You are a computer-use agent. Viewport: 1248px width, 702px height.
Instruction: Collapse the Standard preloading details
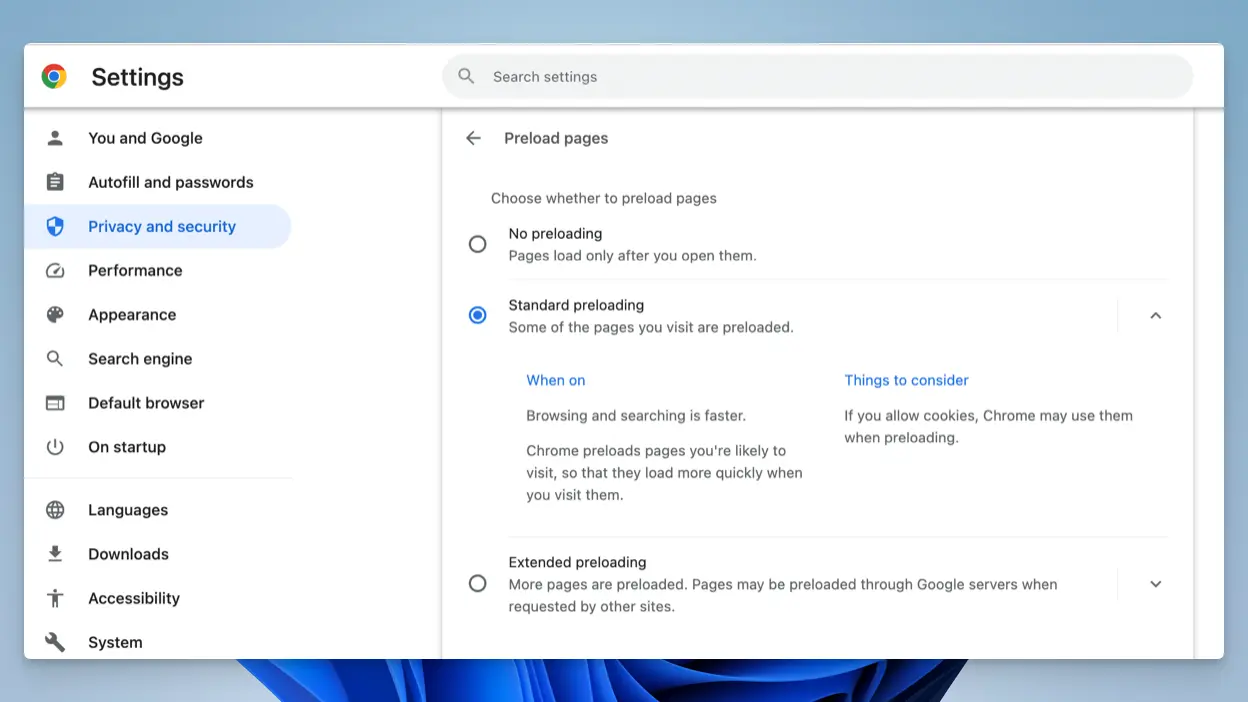(x=1155, y=315)
